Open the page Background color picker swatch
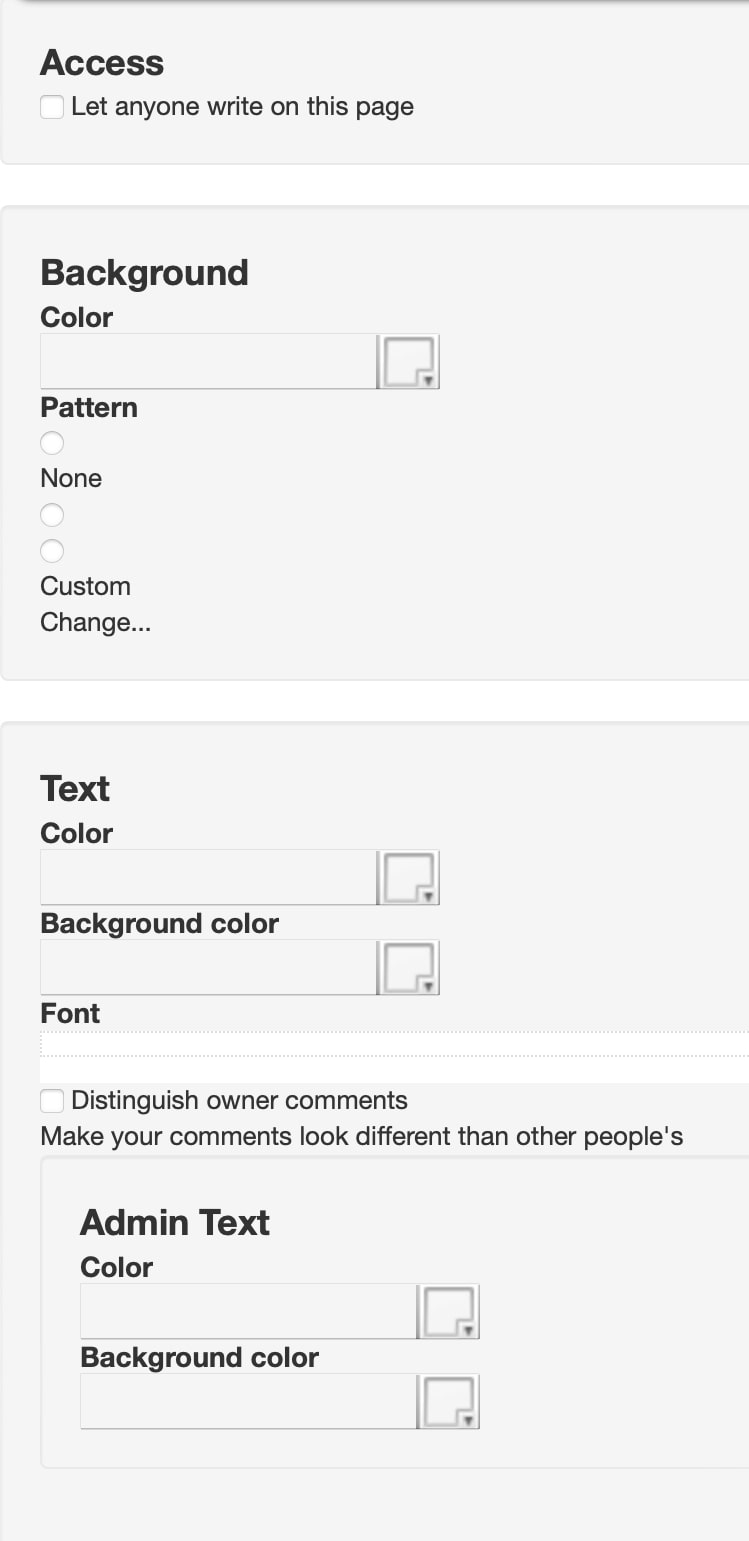 click(x=408, y=361)
